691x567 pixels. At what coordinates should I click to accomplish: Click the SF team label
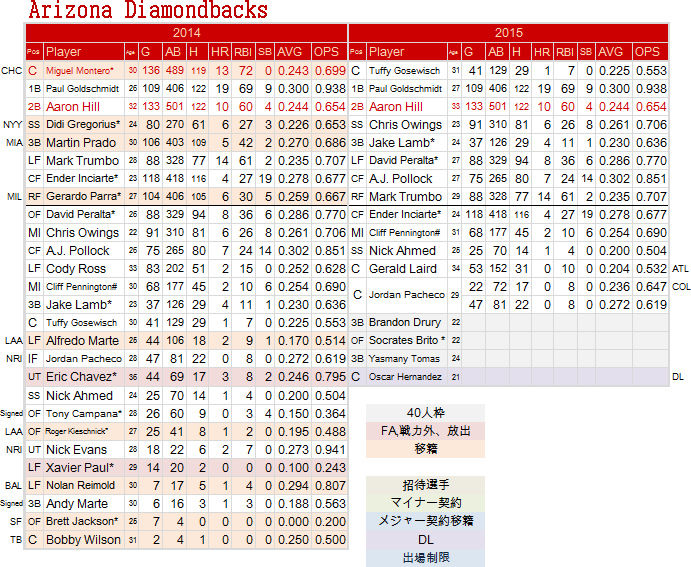click(x=15, y=522)
